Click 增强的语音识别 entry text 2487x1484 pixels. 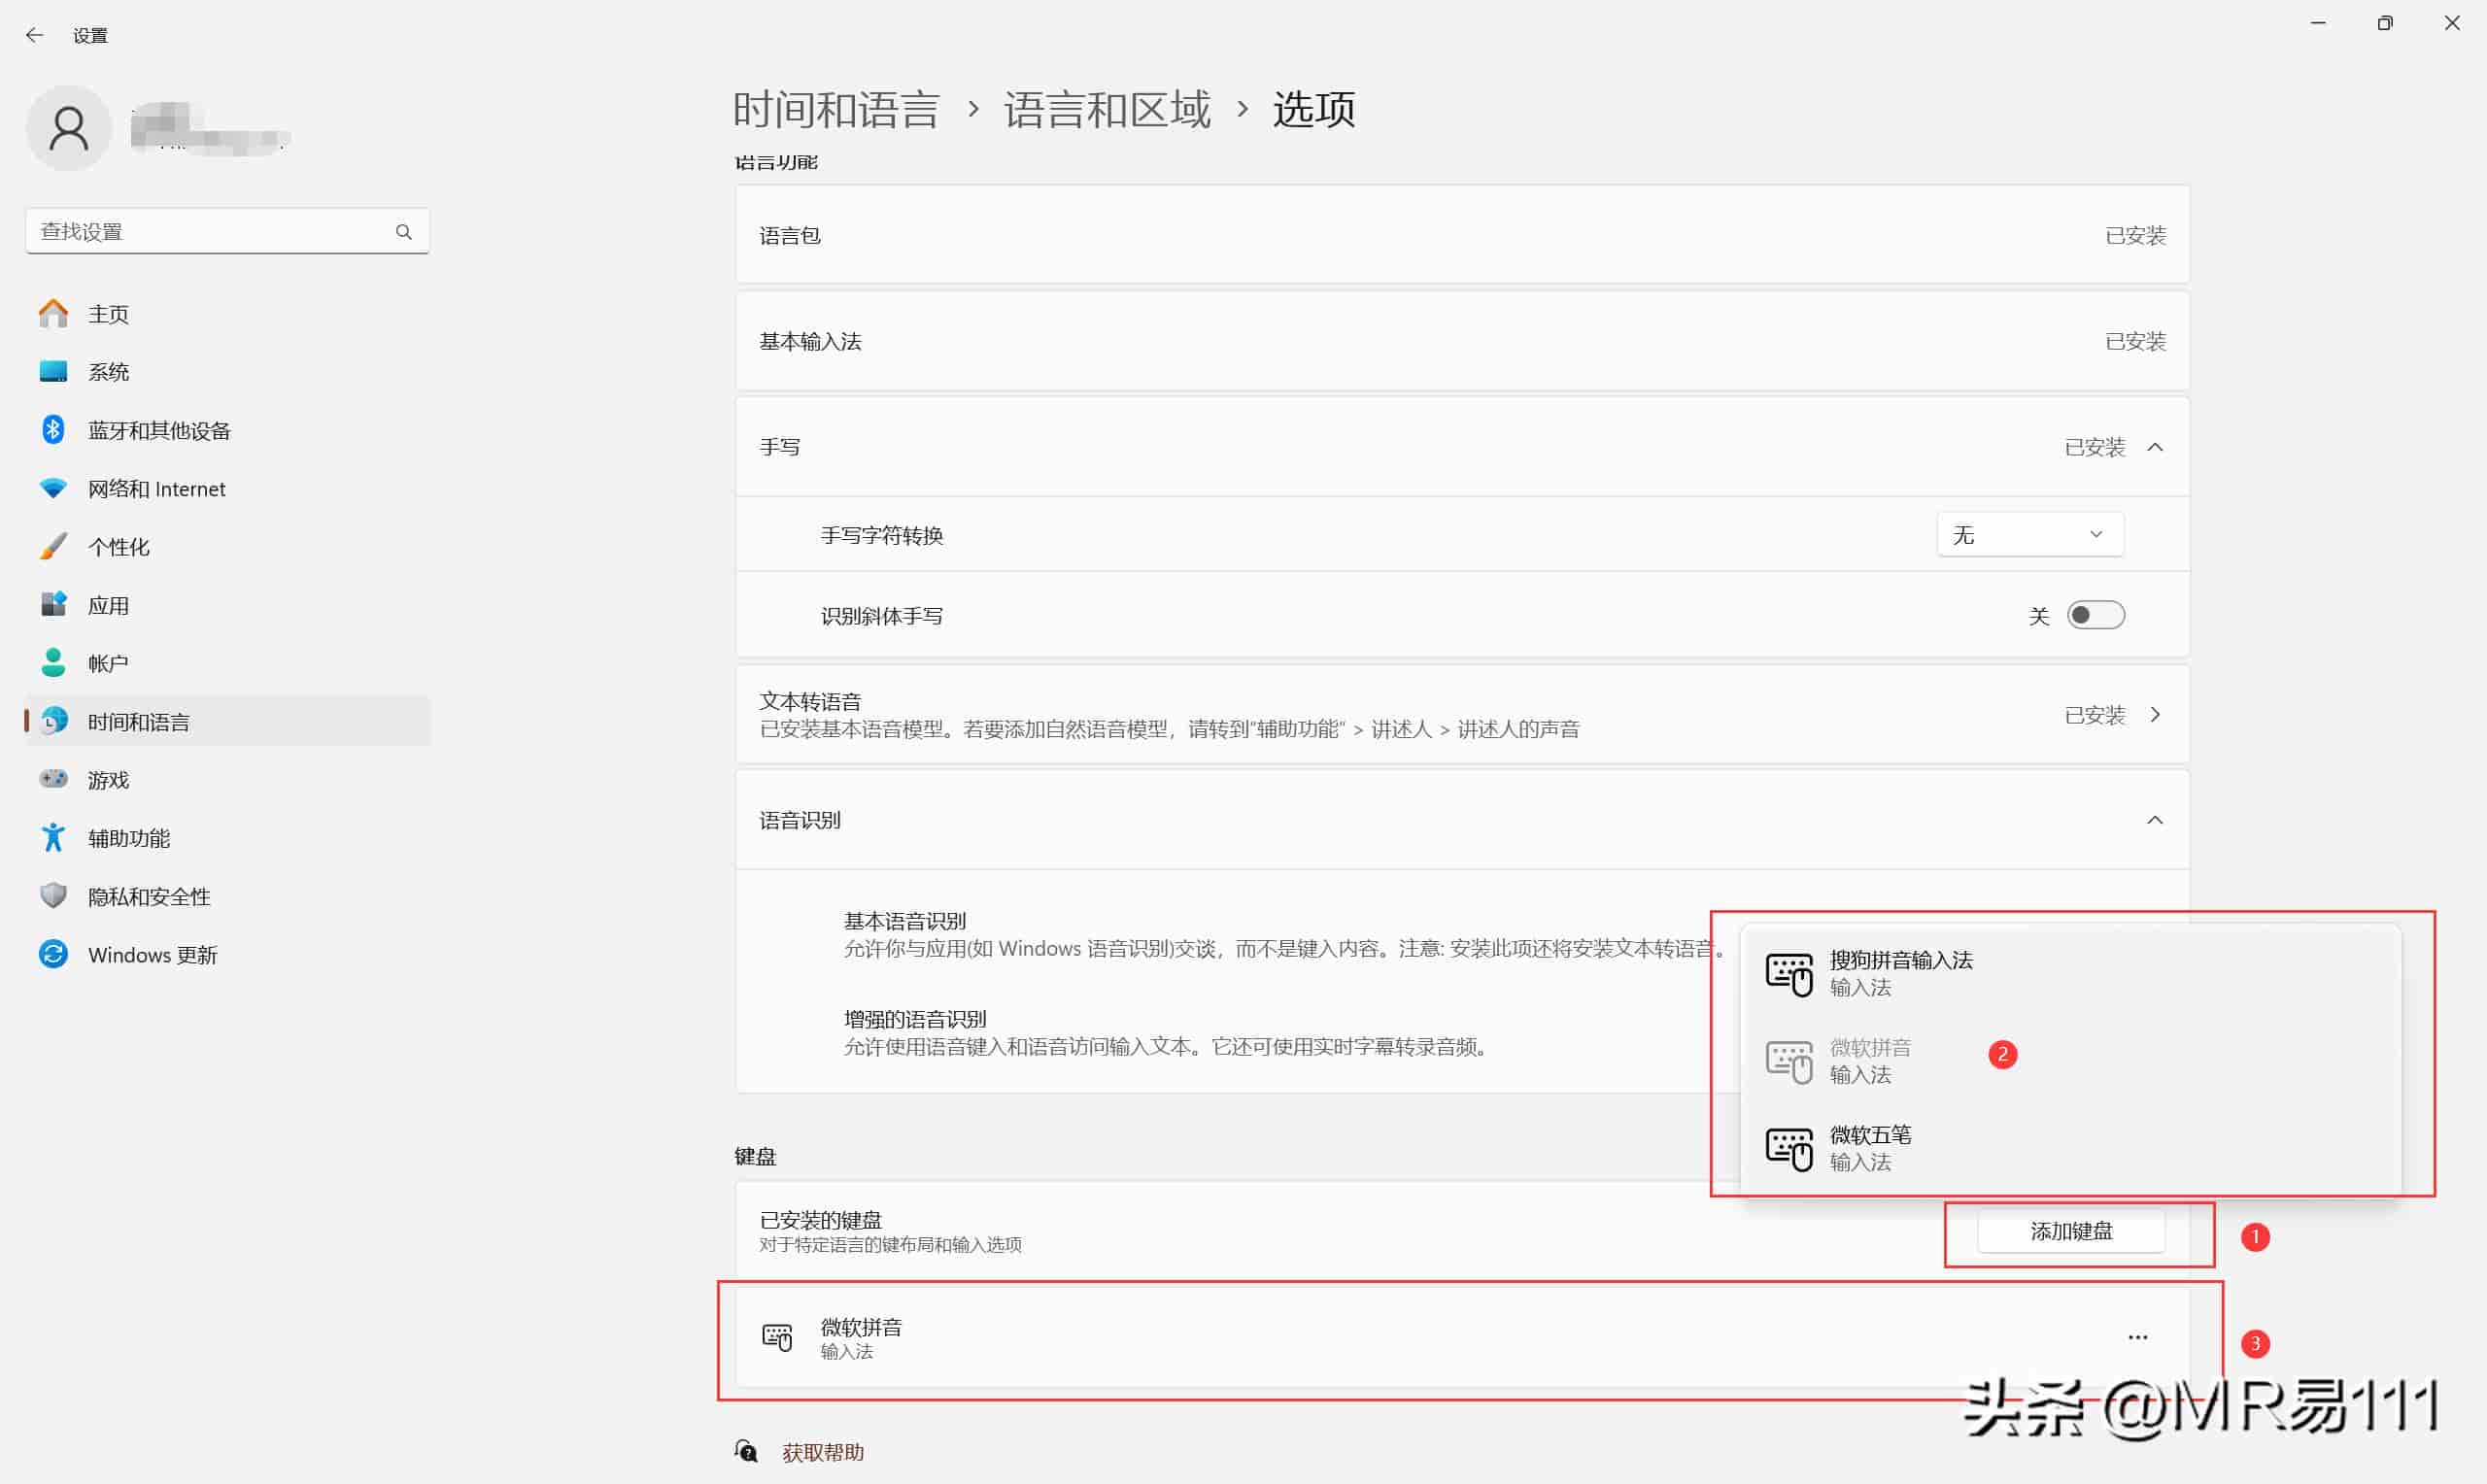(914, 1019)
